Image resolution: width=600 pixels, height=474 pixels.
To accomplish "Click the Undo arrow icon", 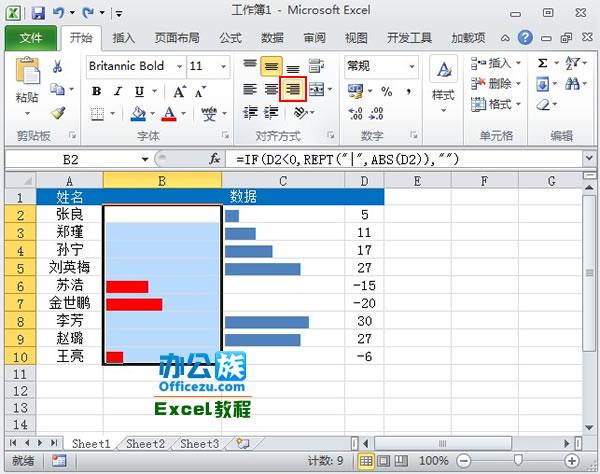I will point(59,13).
